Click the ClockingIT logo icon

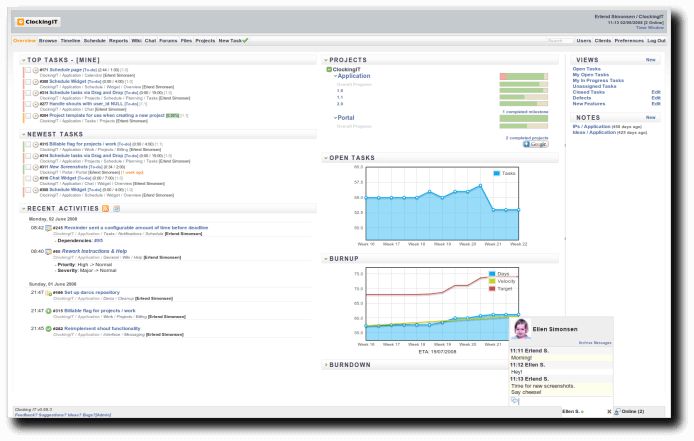click(x=20, y=22)
